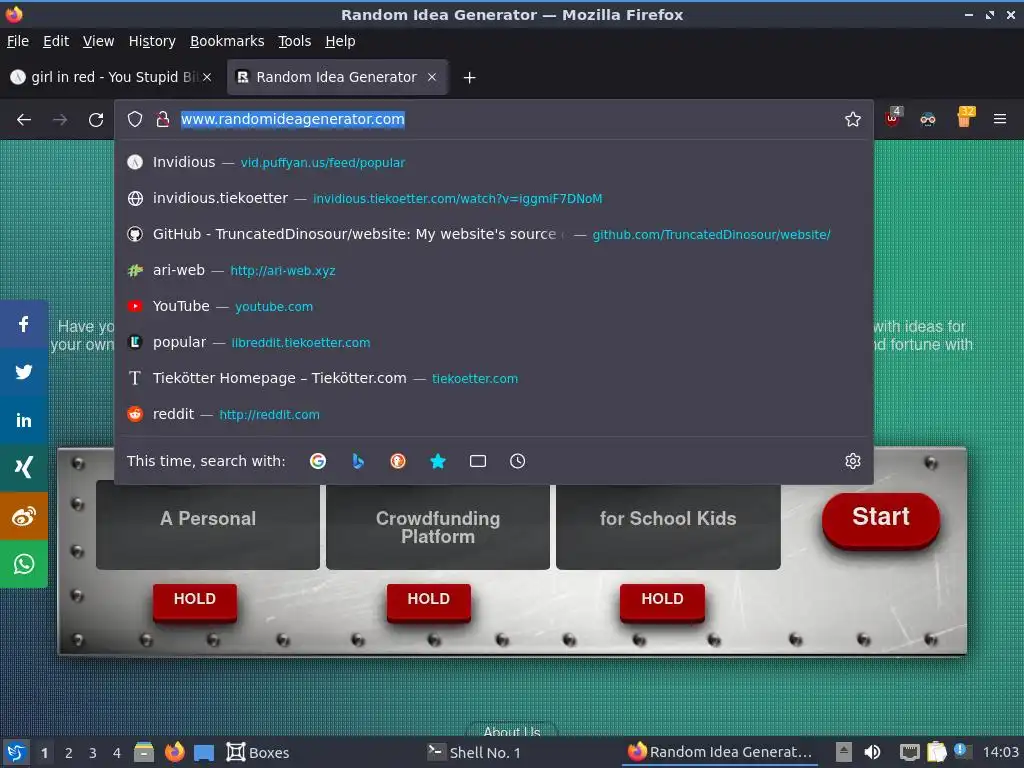The height and width of the screenshot is (768, 1024).
Task: Switch to workspace 3 in taskbar
Action: pos(93,753)
